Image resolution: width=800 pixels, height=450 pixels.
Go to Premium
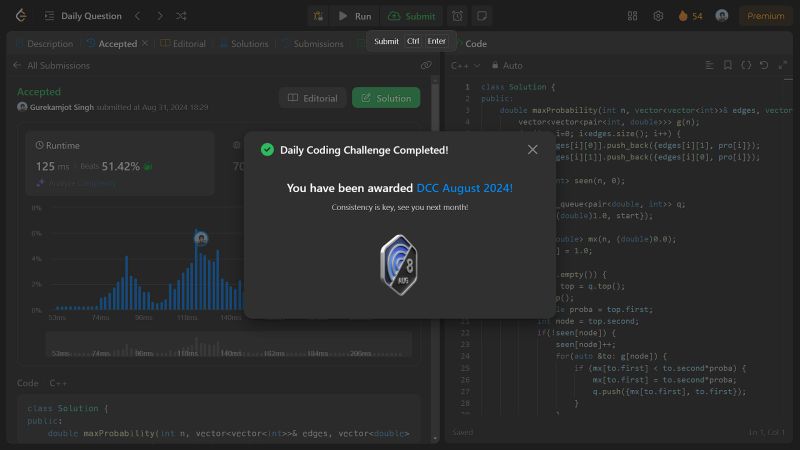[765, 16]
